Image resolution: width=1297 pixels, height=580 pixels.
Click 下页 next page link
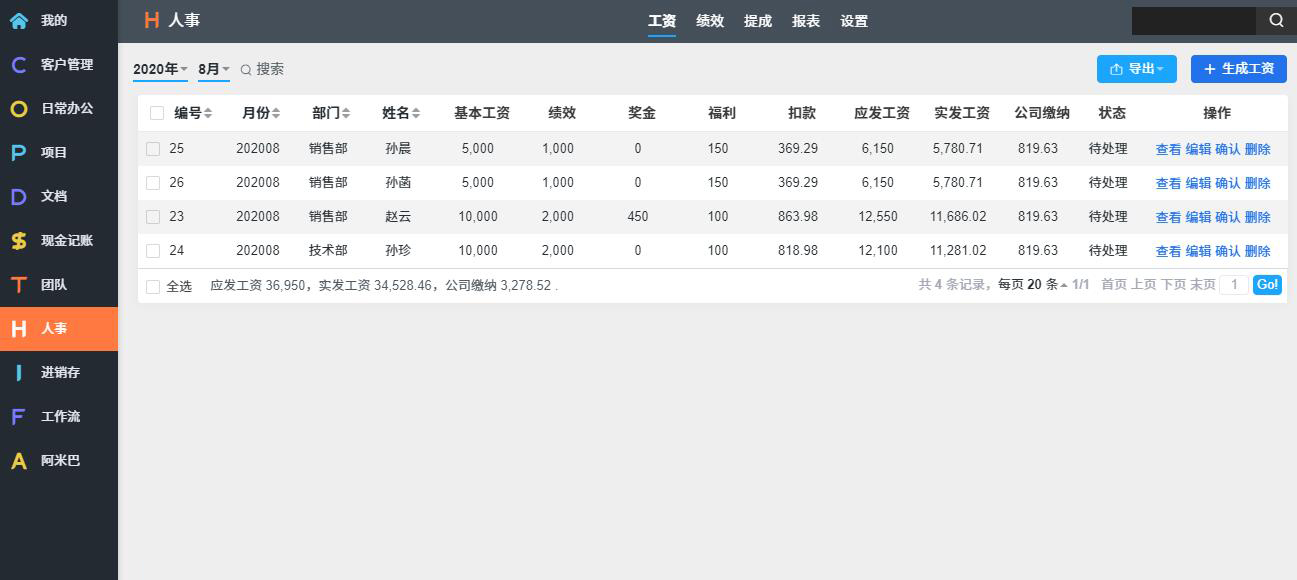point(1173,285)
